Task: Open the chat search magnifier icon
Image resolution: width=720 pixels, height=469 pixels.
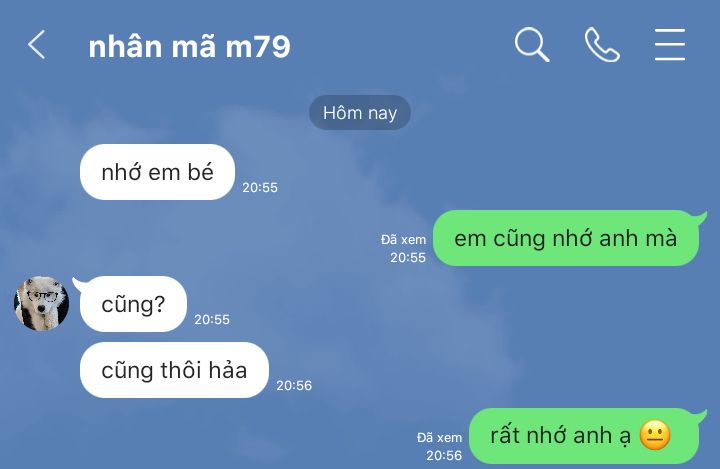Action: pyautogui.click(x=532, y=45)
